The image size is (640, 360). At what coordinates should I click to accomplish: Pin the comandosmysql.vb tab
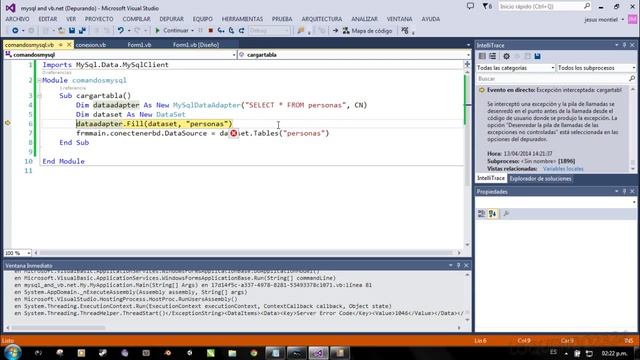click(x=61, y=44)
